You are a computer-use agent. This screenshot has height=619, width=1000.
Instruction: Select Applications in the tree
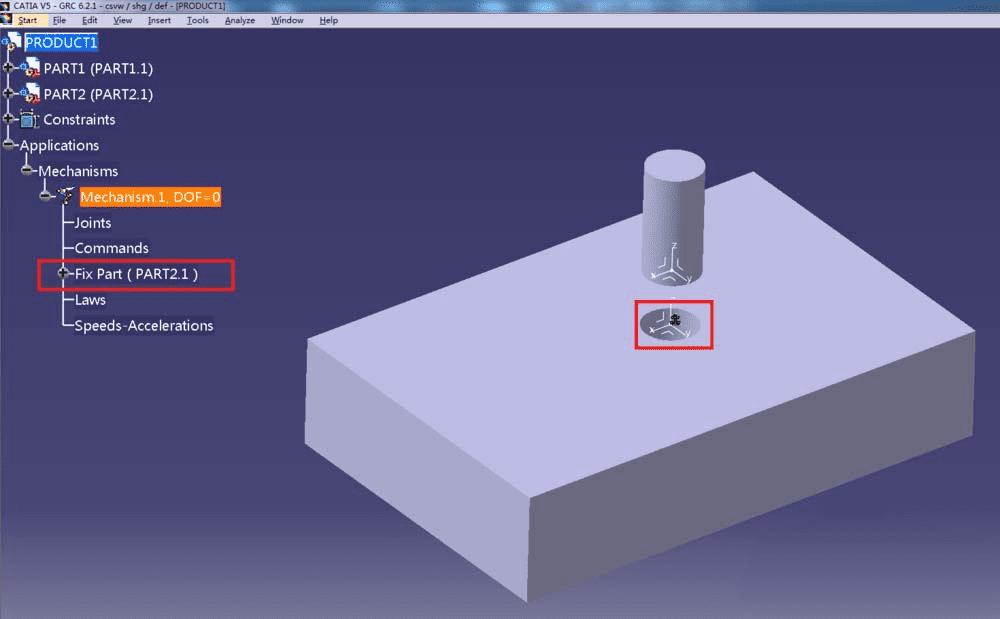pos(59,145)
